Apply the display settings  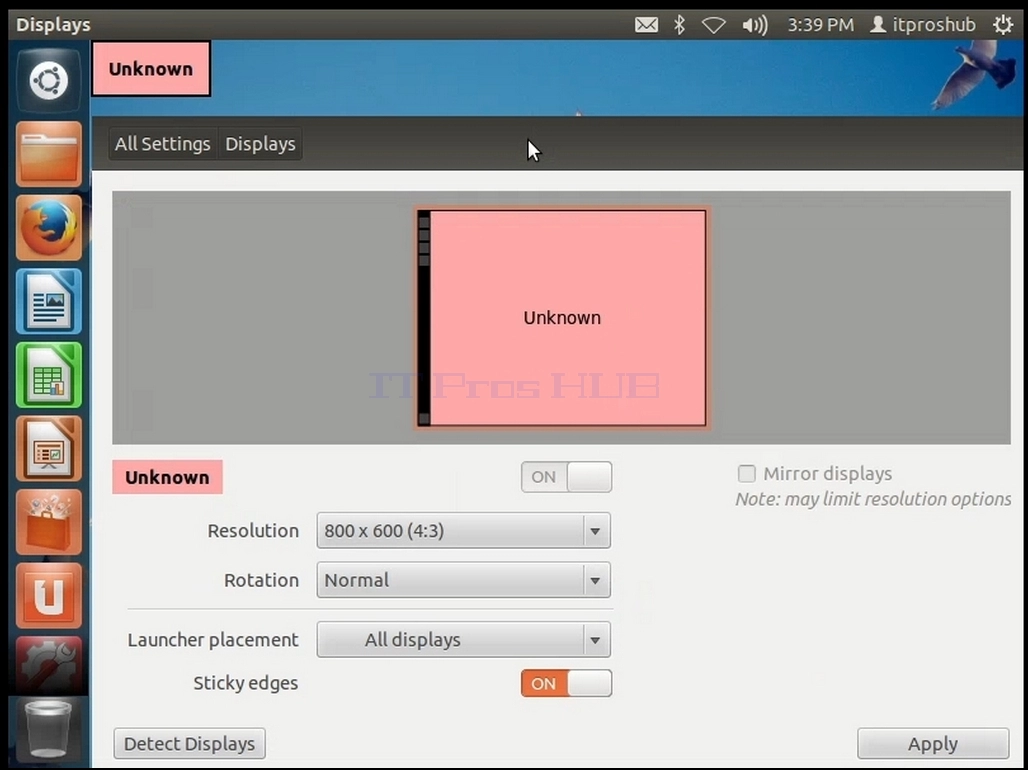click(933, 744)
